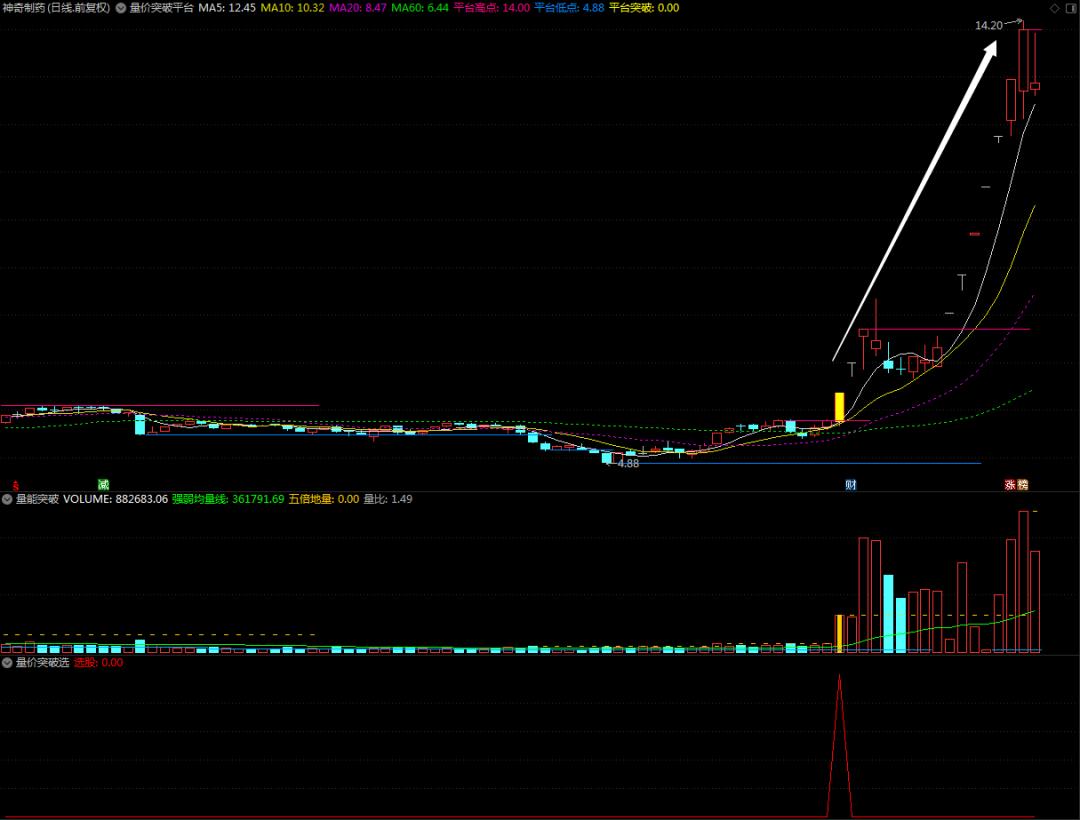Click the 平台低点: 4.88 value
Screen dimensions: 1080x820
(x=569, y=8)
